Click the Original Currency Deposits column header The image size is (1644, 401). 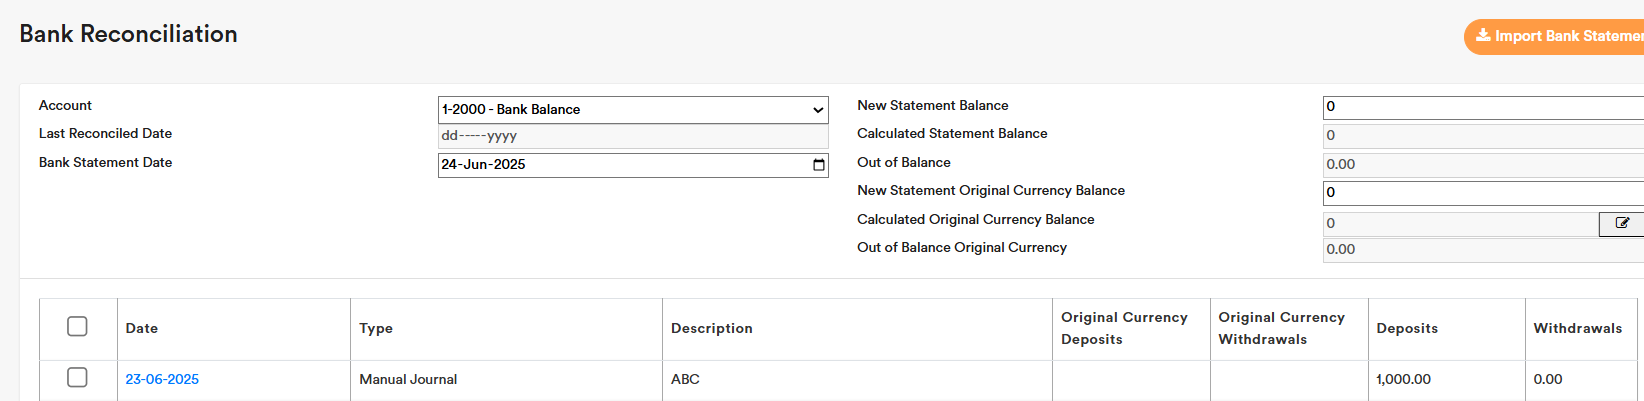click(x=1124, y=329)
